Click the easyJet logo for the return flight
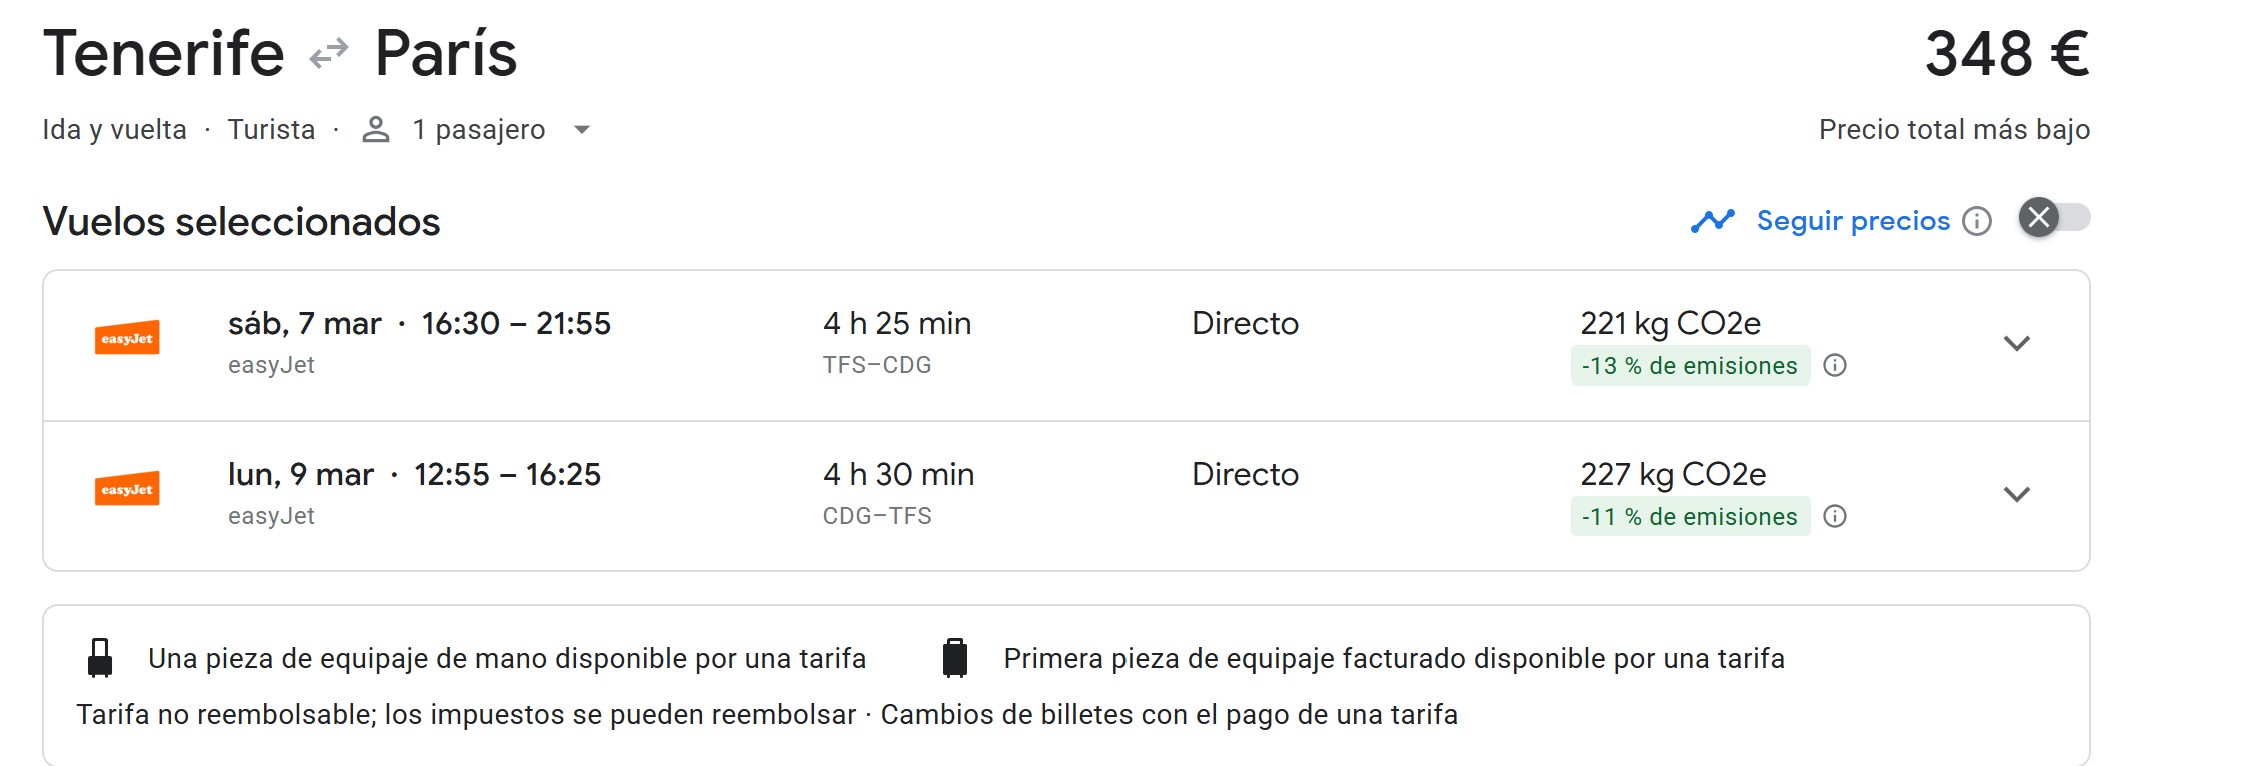The image size is (2244, 766). point(127,489)
